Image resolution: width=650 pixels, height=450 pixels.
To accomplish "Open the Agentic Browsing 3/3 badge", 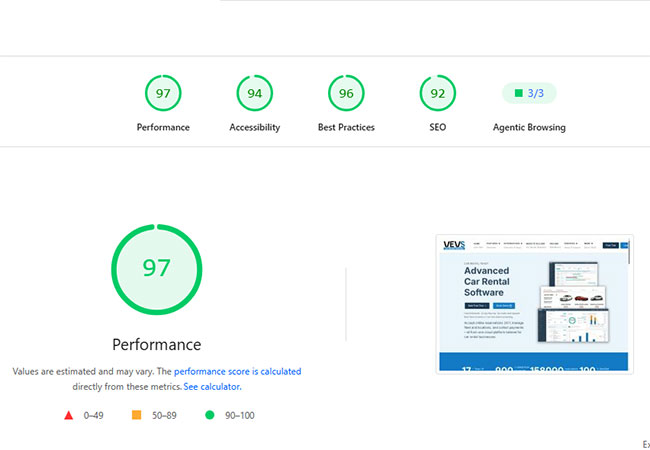I will (x=529, y=93).
